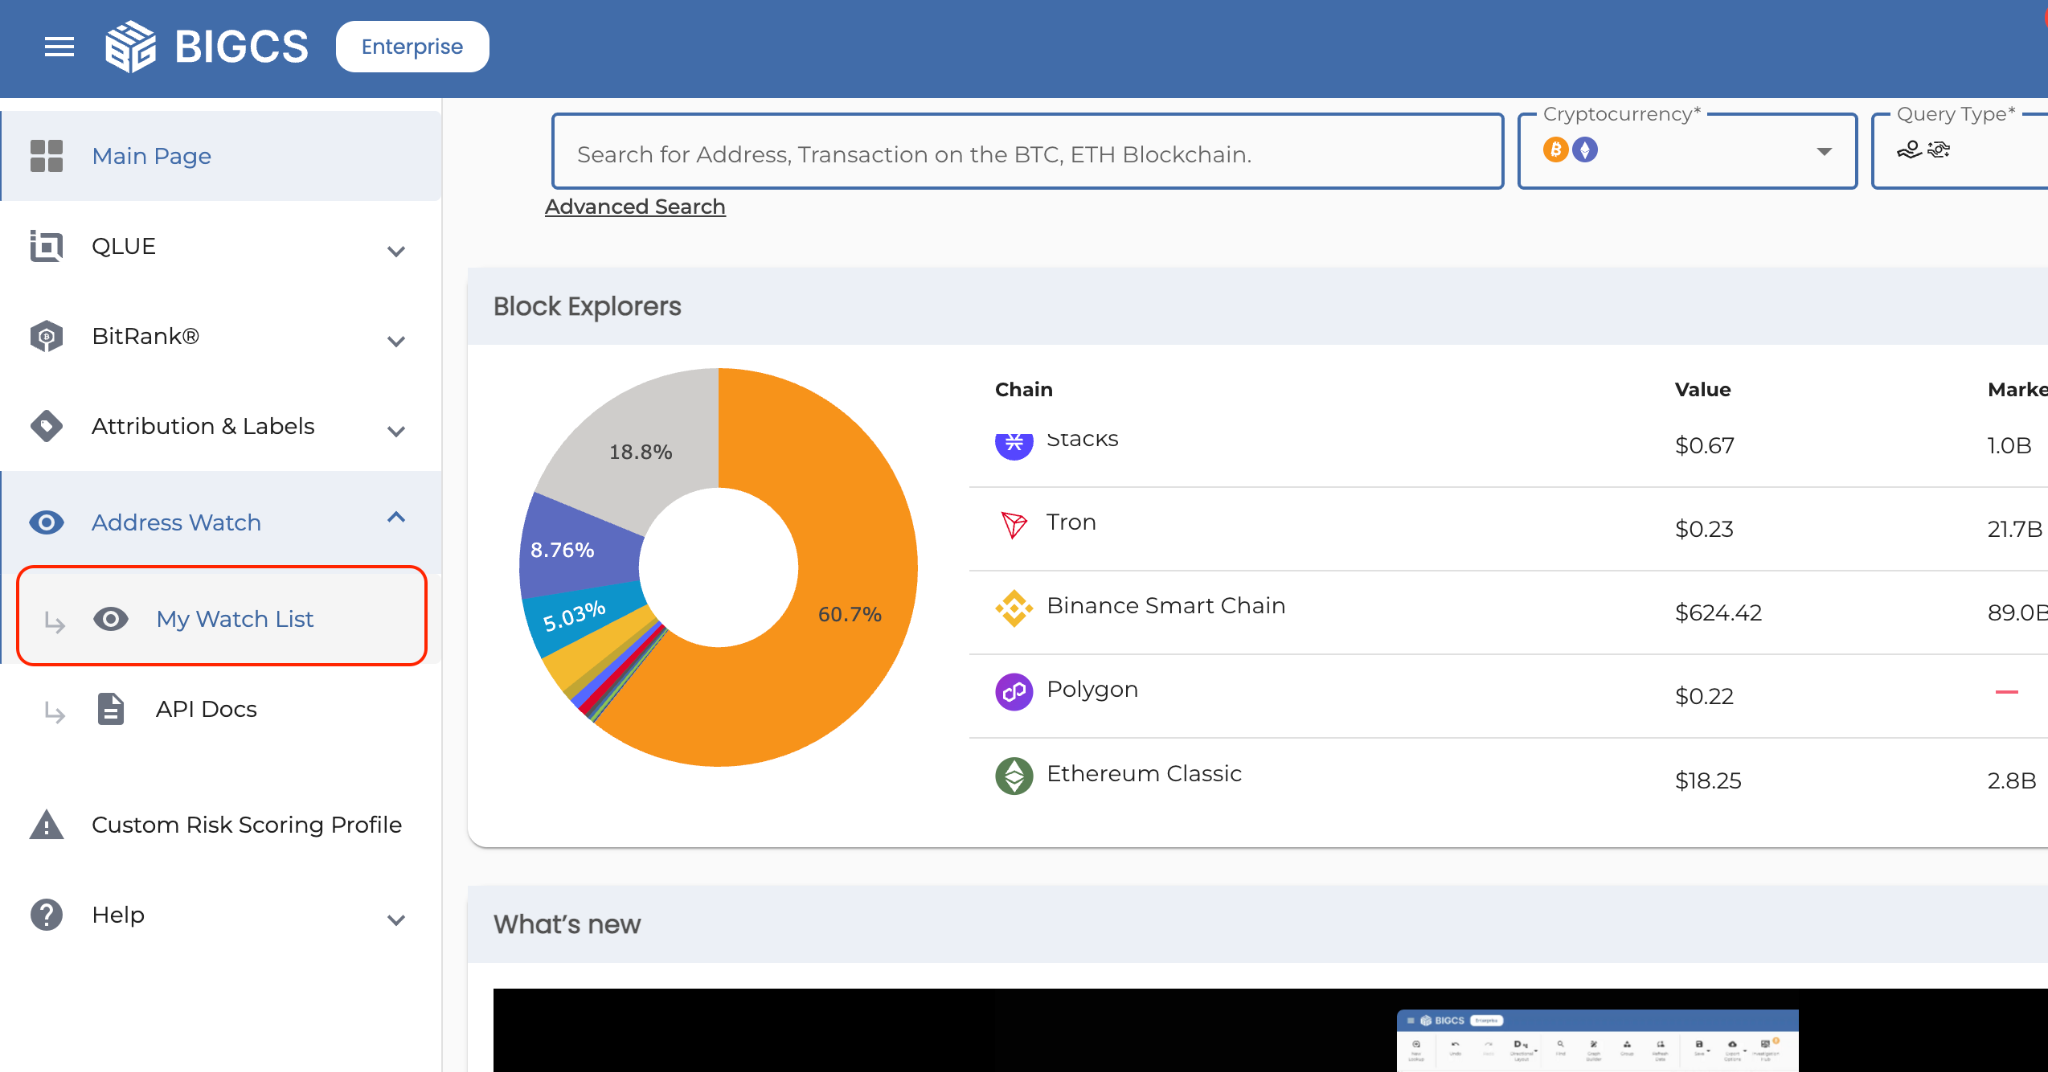Open API Docs menu item
This screenshot has width=2048, height=1072.
coord(206,709)
